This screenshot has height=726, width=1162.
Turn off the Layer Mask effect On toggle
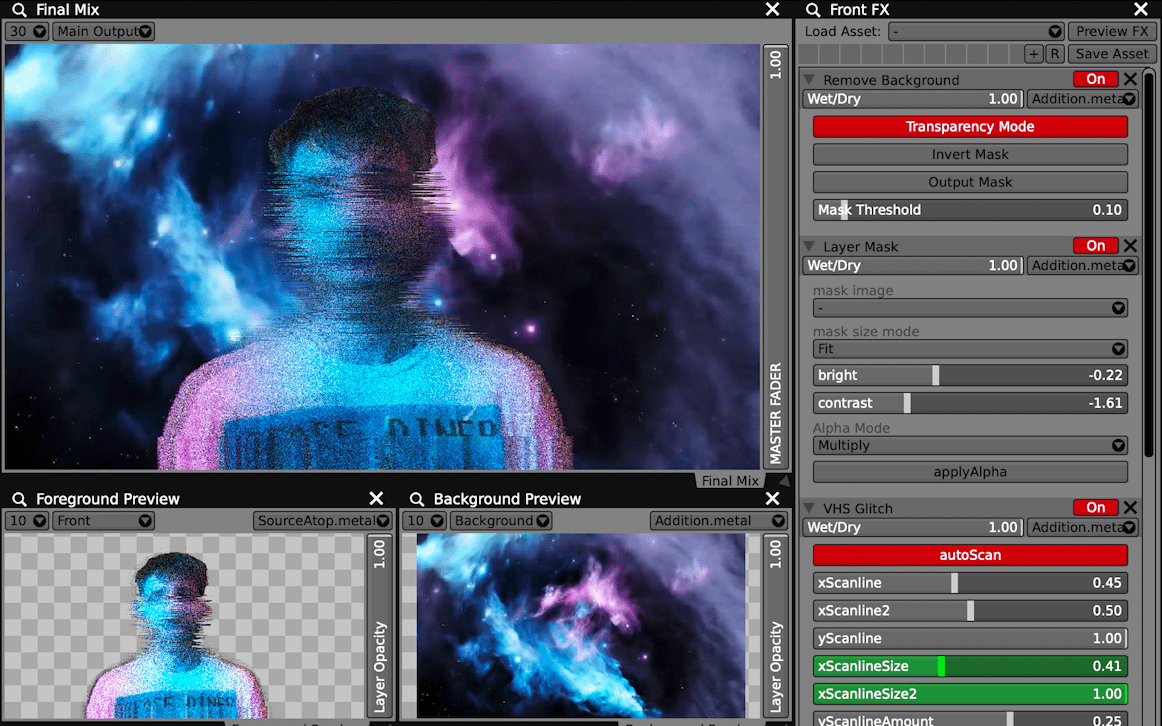pyautogui.click(x=1095, y=246)
